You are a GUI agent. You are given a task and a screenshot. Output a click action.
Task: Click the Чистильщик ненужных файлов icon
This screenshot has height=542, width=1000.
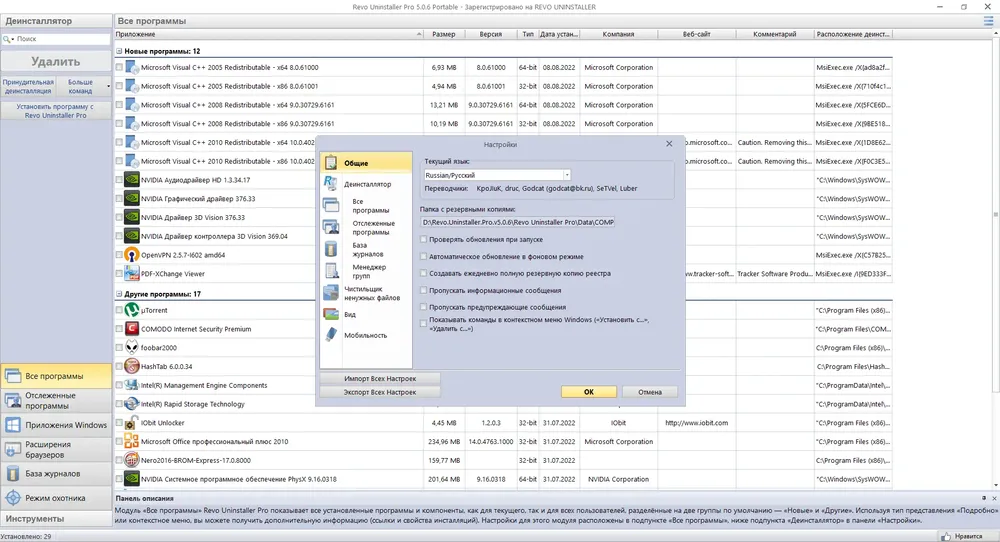point(331,293)
